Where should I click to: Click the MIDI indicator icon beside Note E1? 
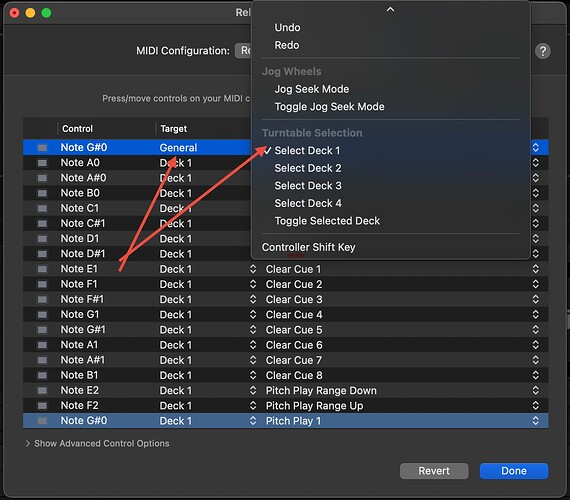pyautogui.click(x=42, y=269)
